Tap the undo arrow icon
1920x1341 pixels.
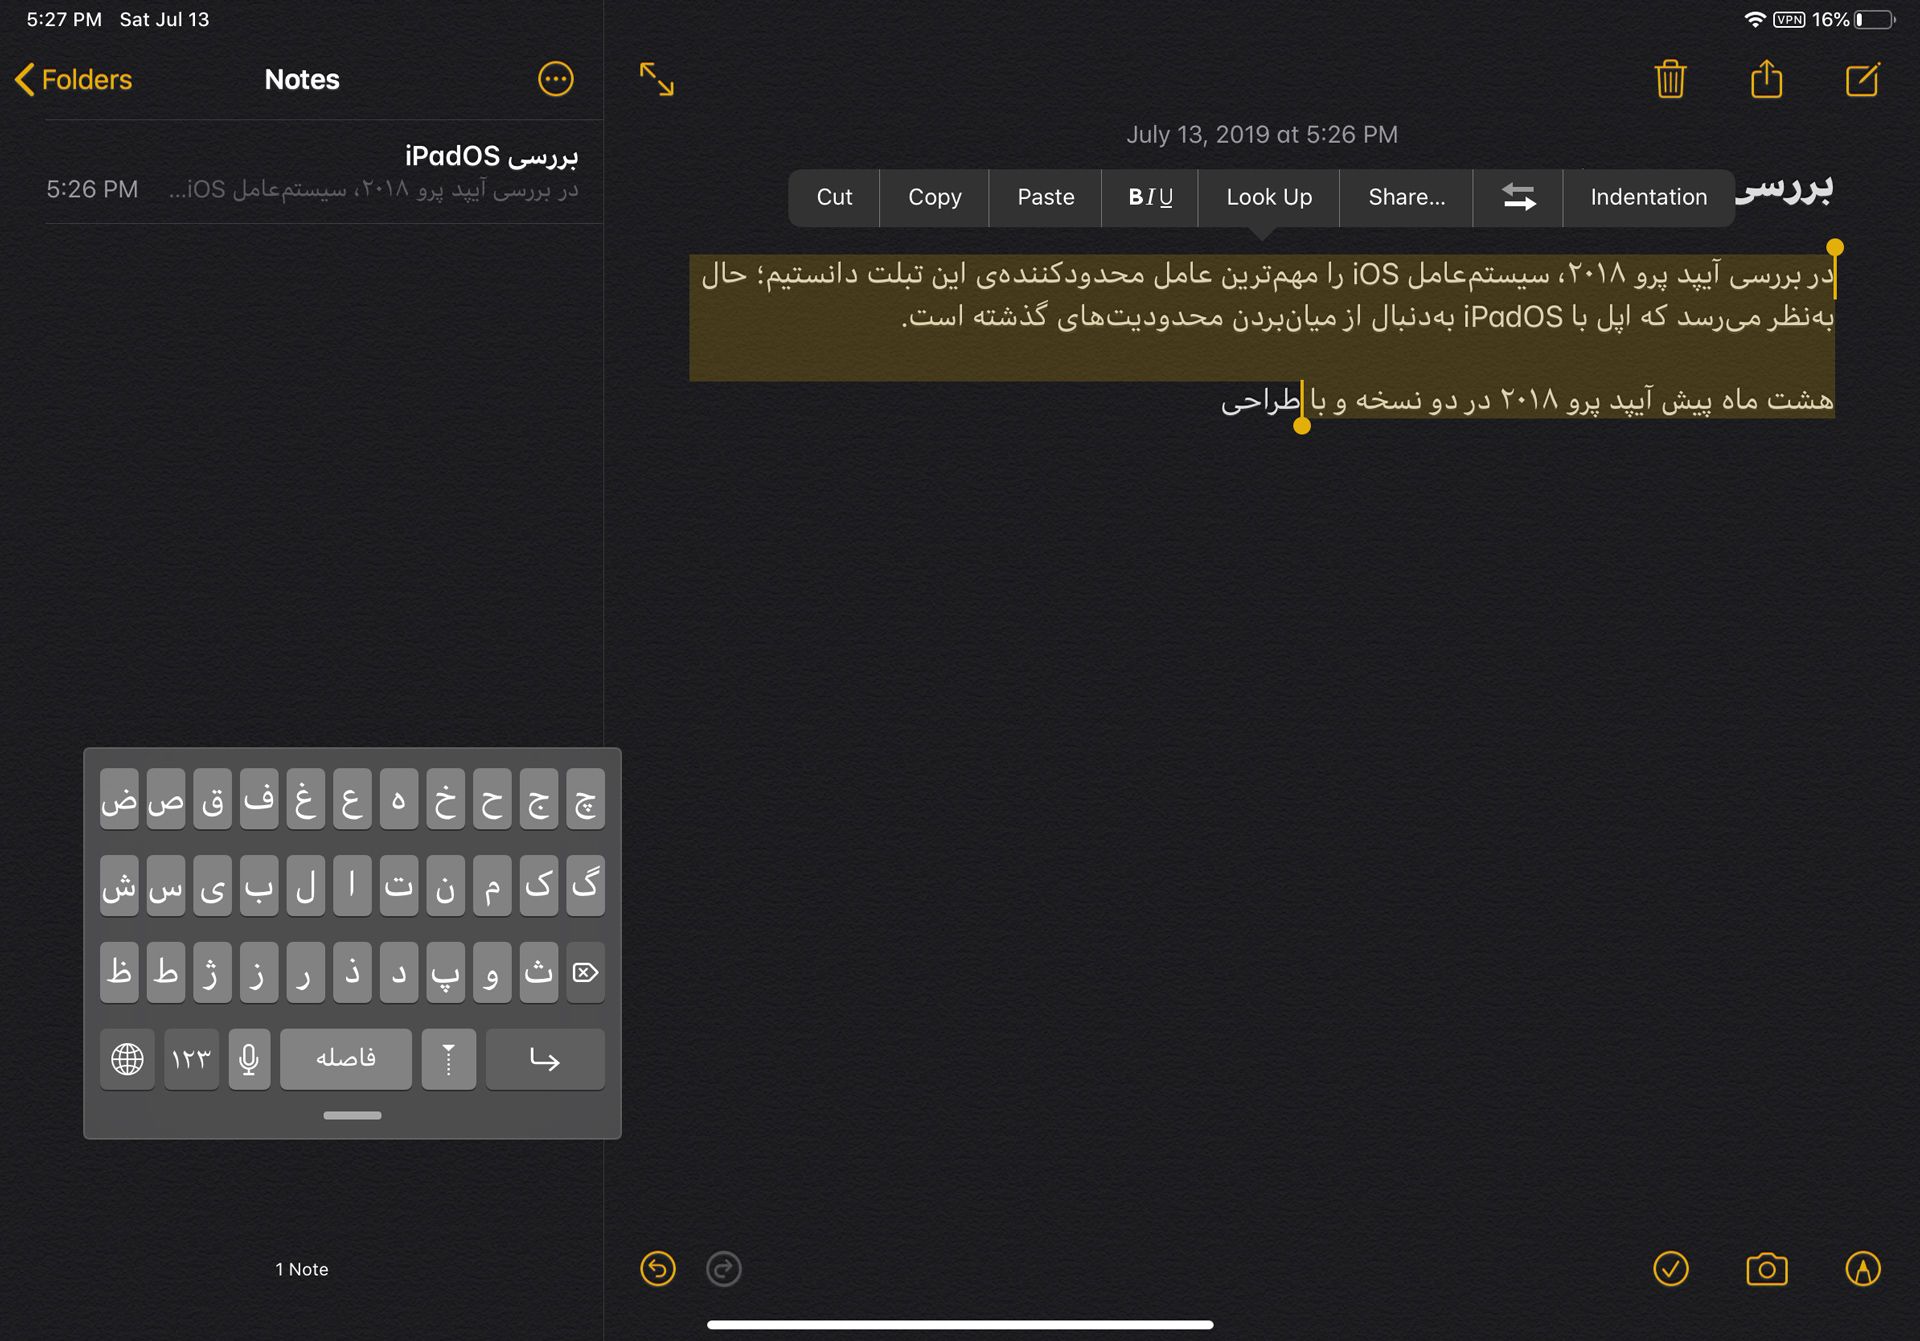[x=657, y=1269]
